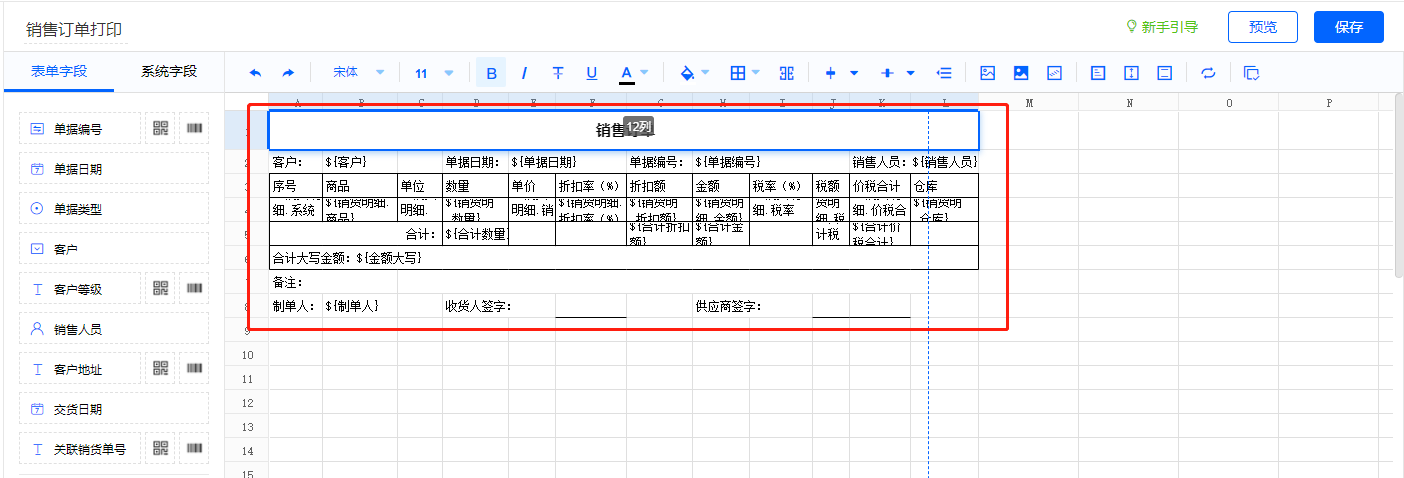
Task: Switch to the 表单字段 tab
Action: [59, 72]
